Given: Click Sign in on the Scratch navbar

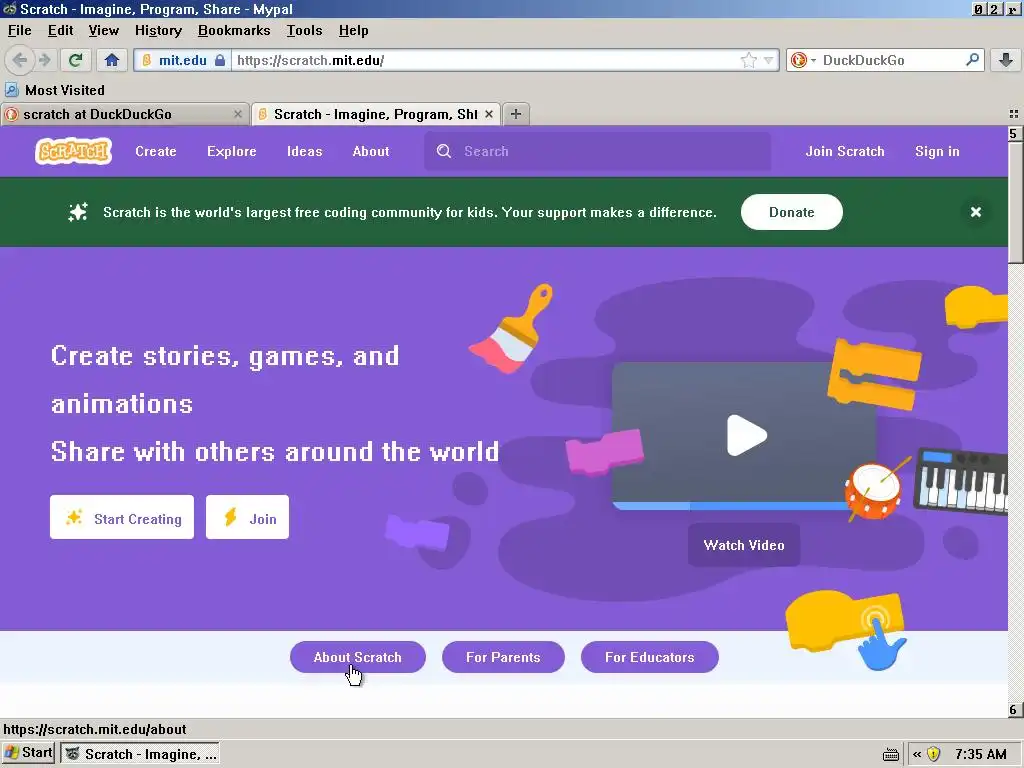Looking at the screenshot, I should (937, 151).
